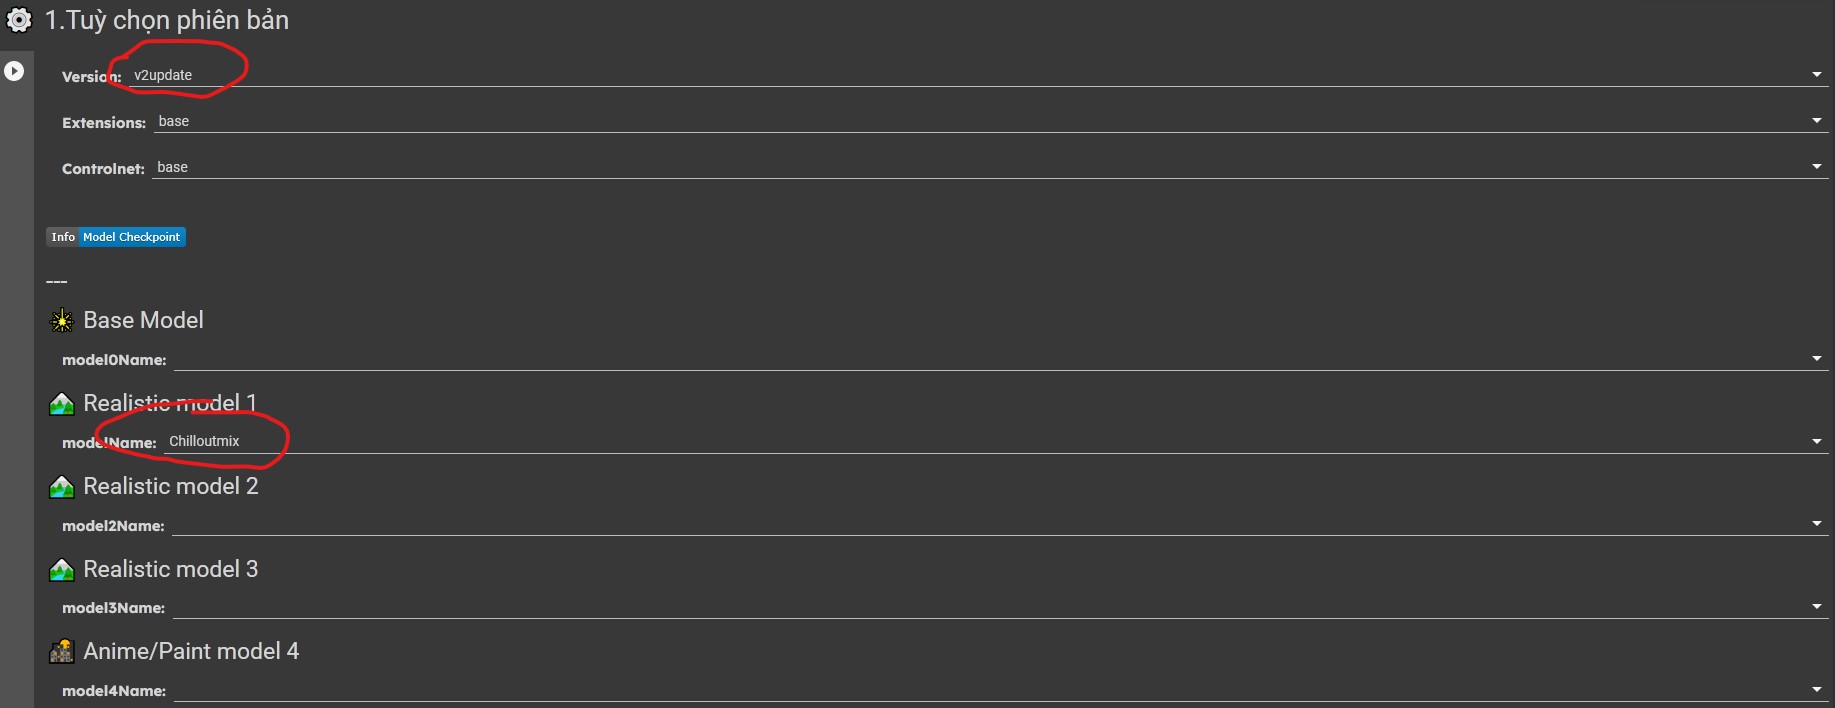Click the Realistic model 2 picture icon
The width and height of the screenshot is (1835, 708).
pos(62,487)
